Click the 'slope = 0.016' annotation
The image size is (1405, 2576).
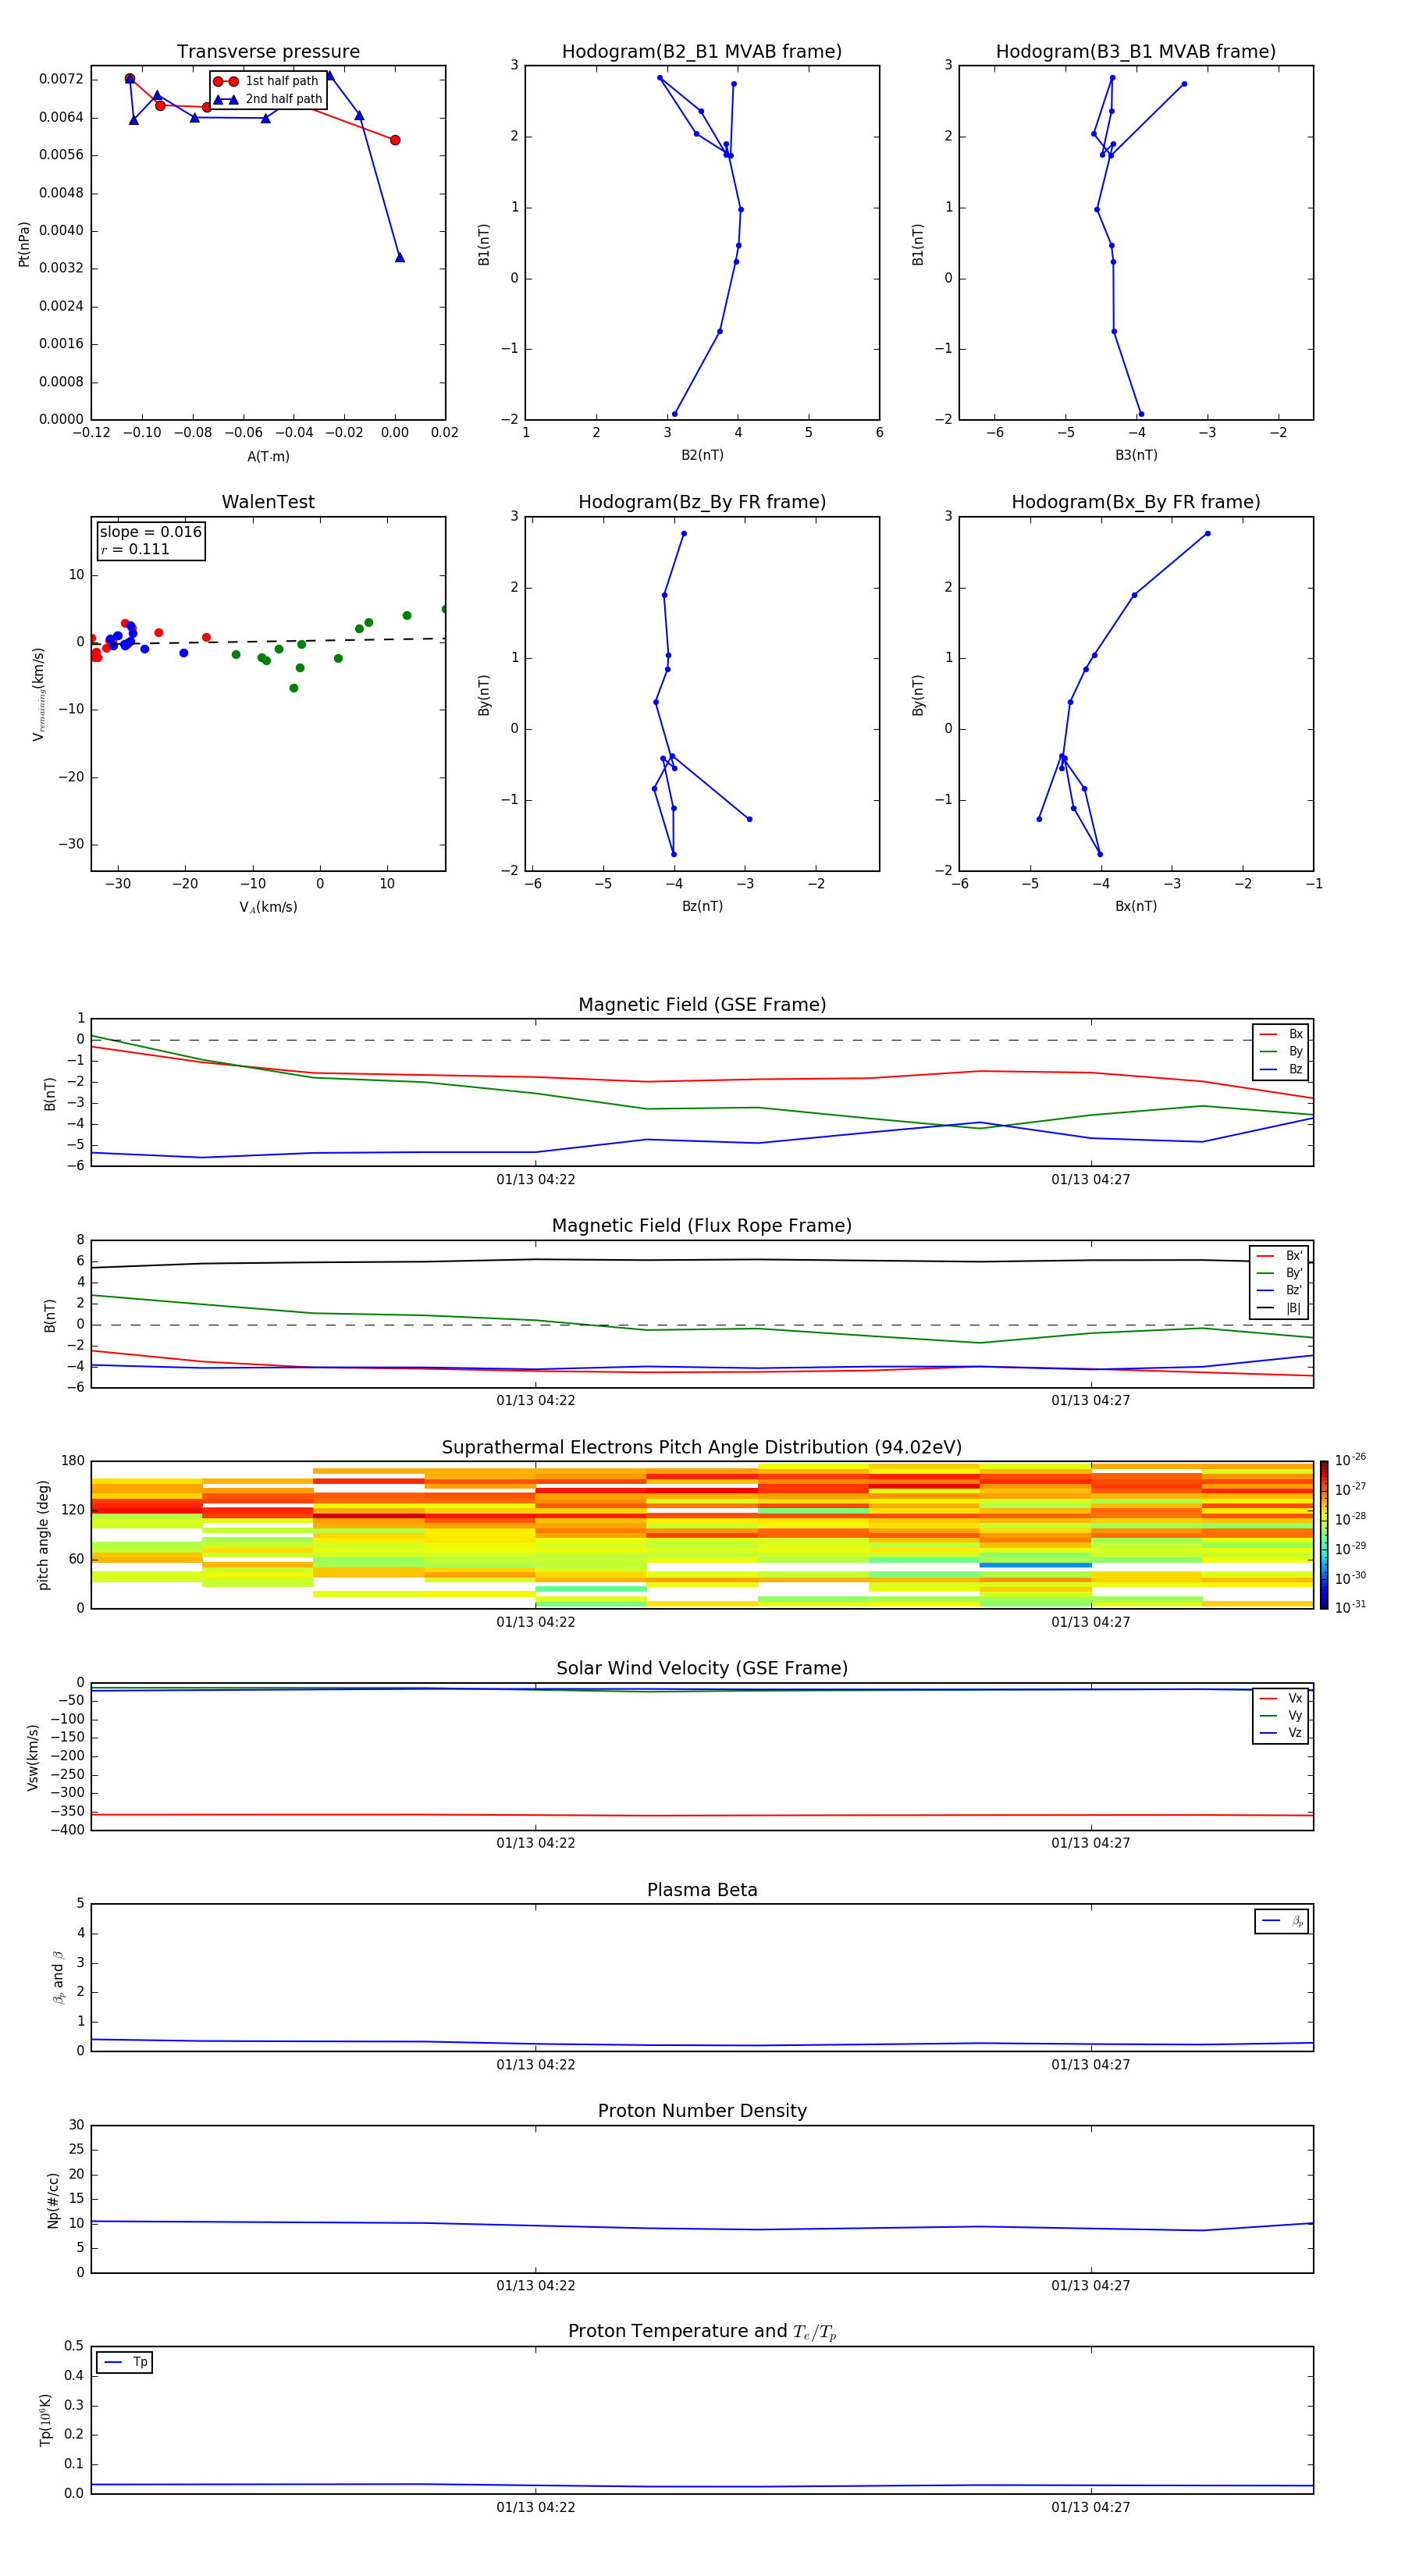pos(151,532)
